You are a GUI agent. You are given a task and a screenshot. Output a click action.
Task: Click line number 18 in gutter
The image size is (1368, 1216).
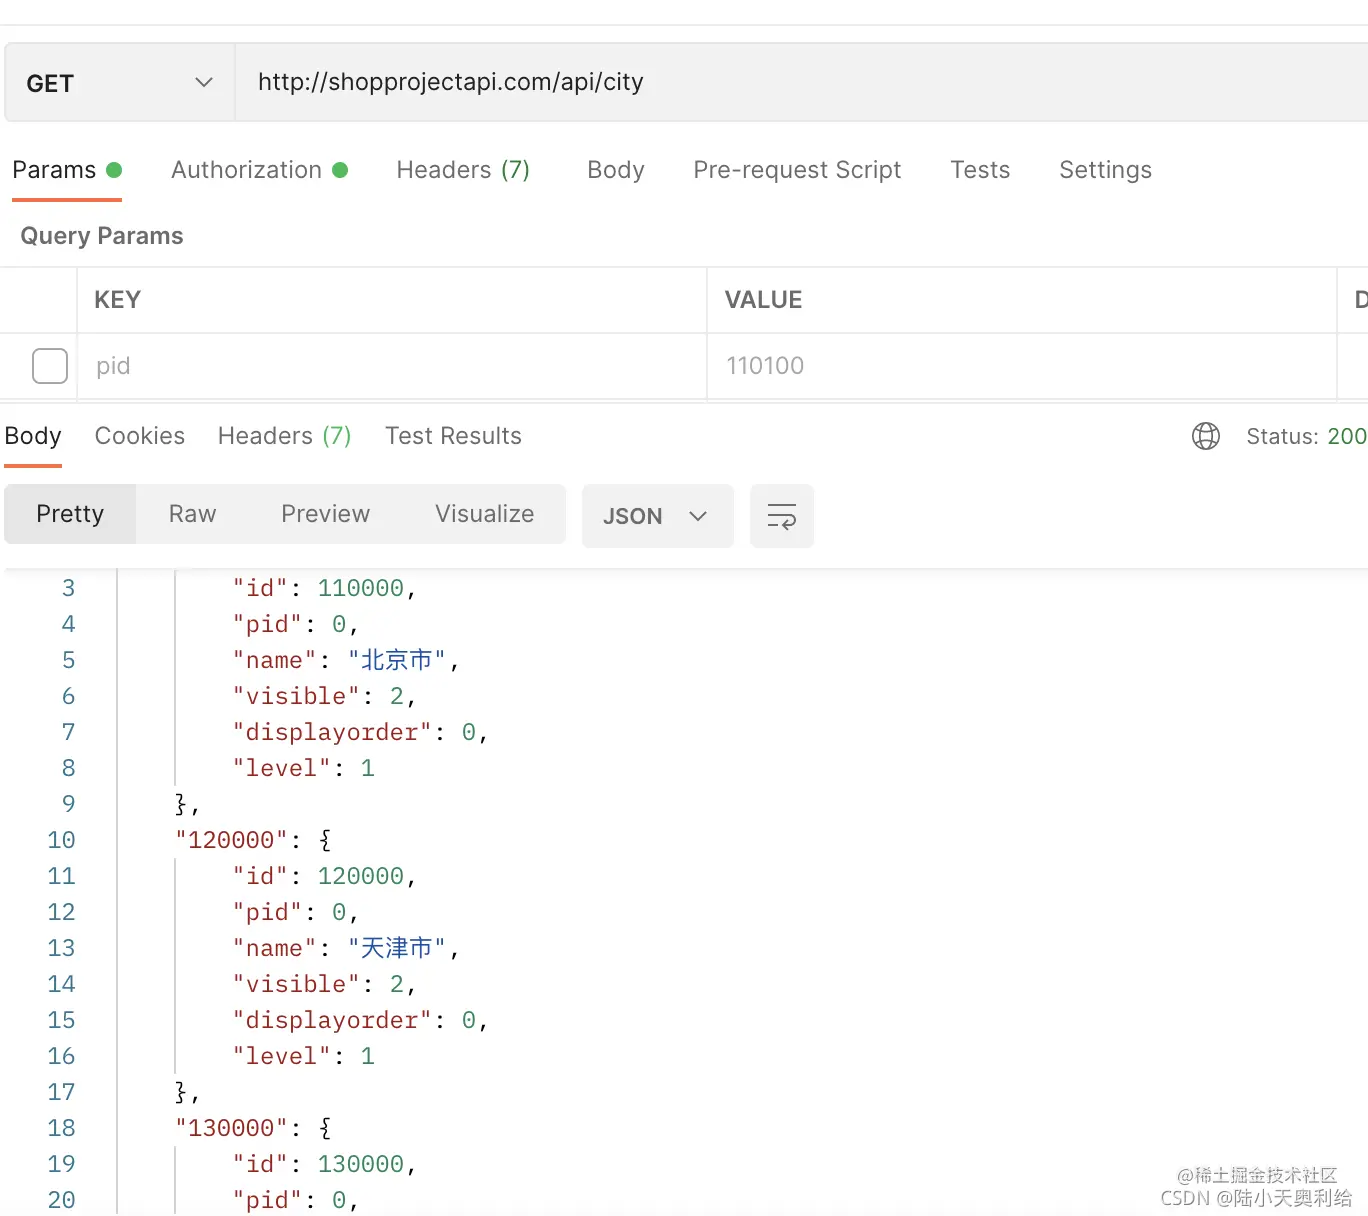coord(61,1128)
